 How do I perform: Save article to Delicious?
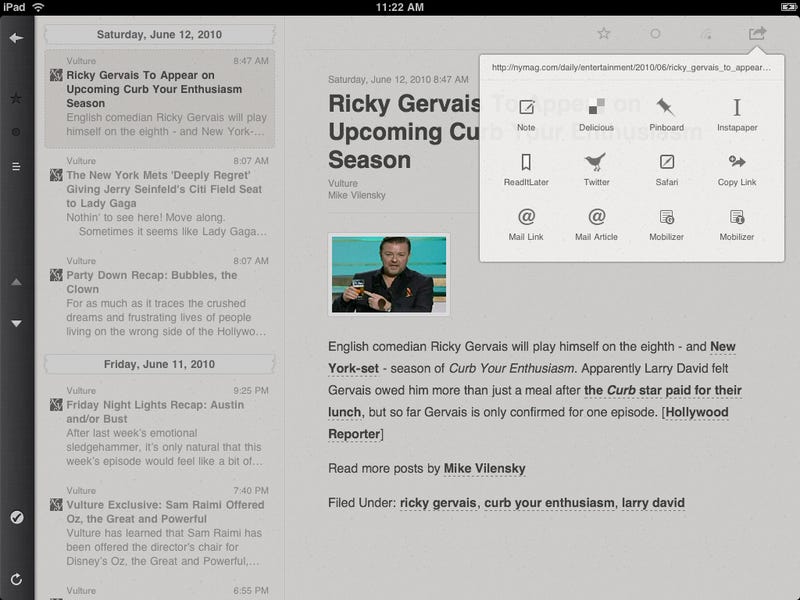click(x=596, y=115)
